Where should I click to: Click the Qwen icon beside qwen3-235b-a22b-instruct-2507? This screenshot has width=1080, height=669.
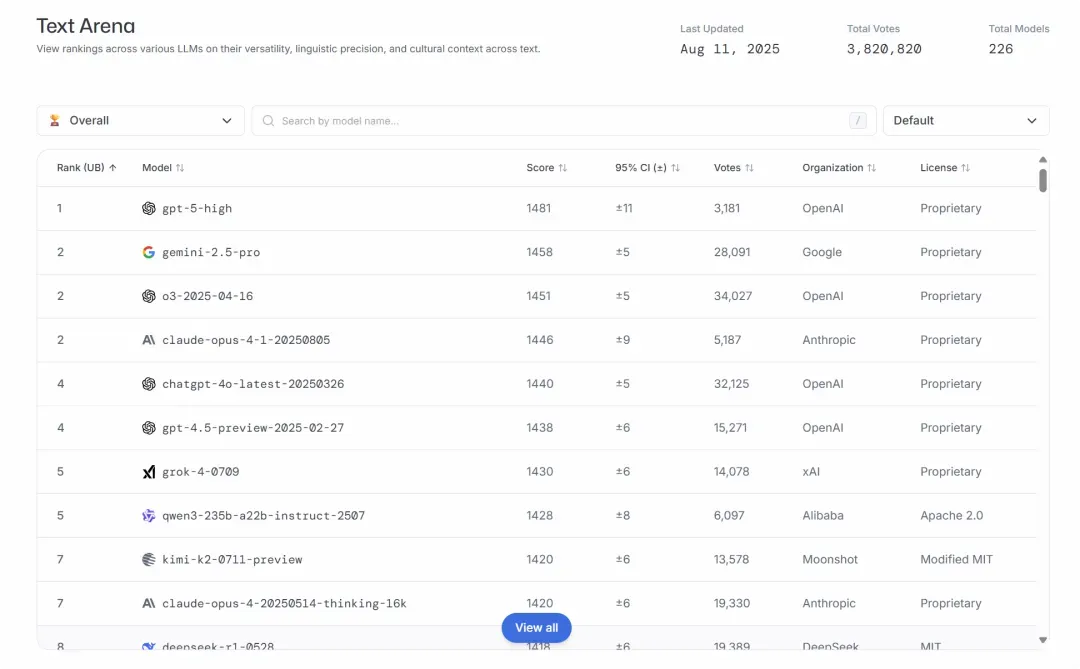pyautogui.click(x=149, y=515)
